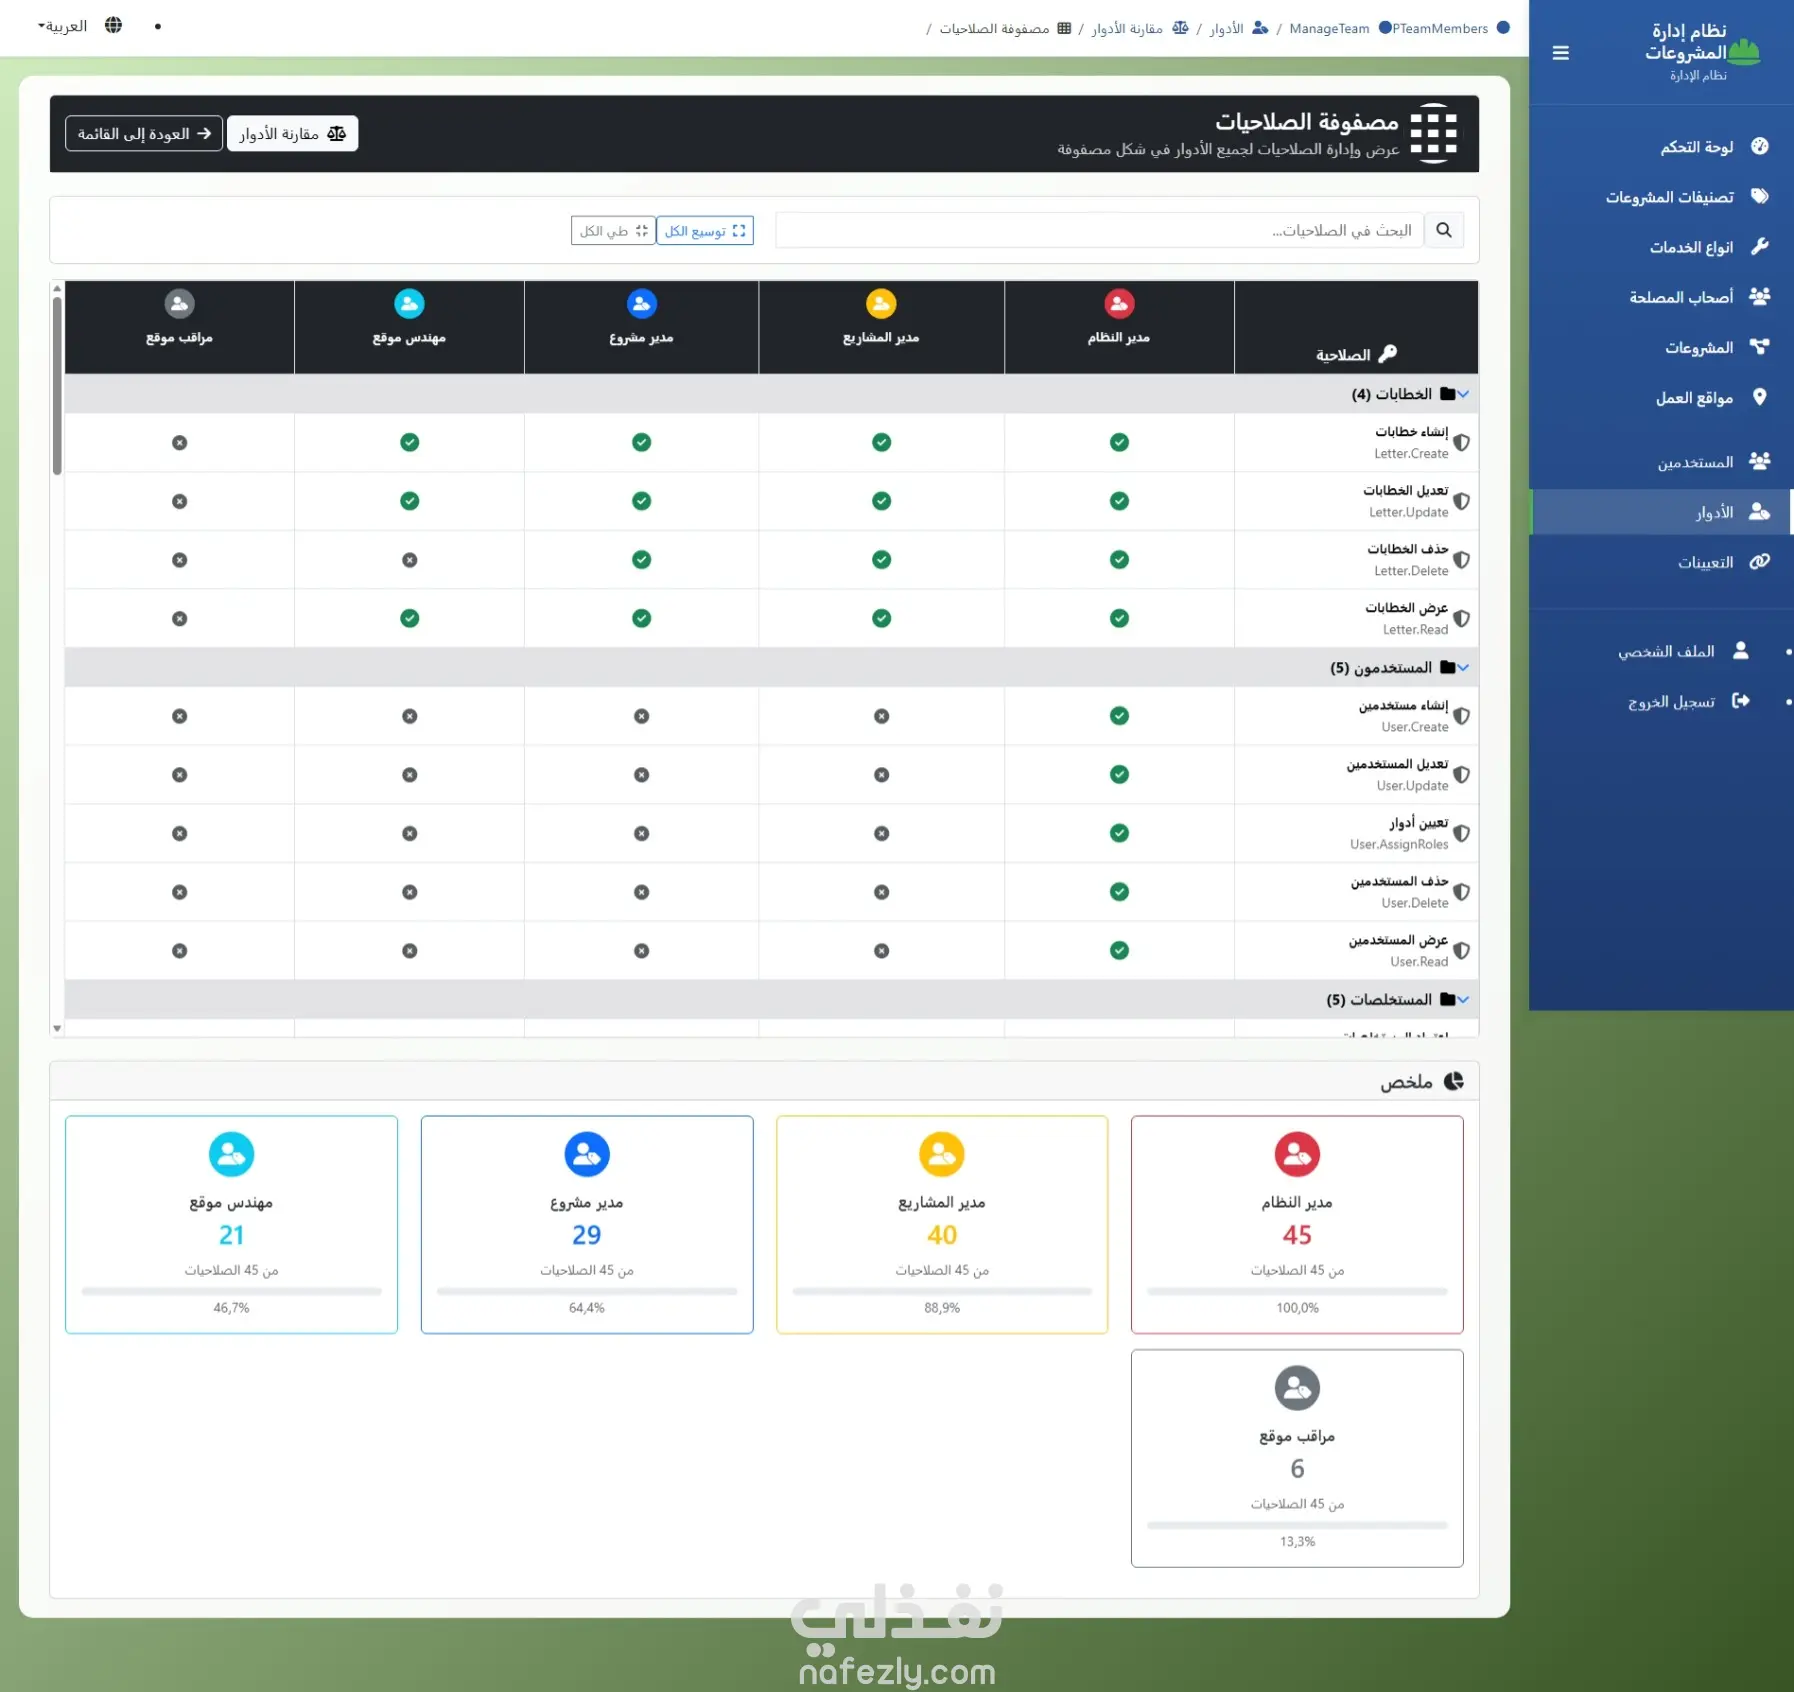
Task: Toggle User.Delete permission for مهندس موقع
Action: point(410,892)
